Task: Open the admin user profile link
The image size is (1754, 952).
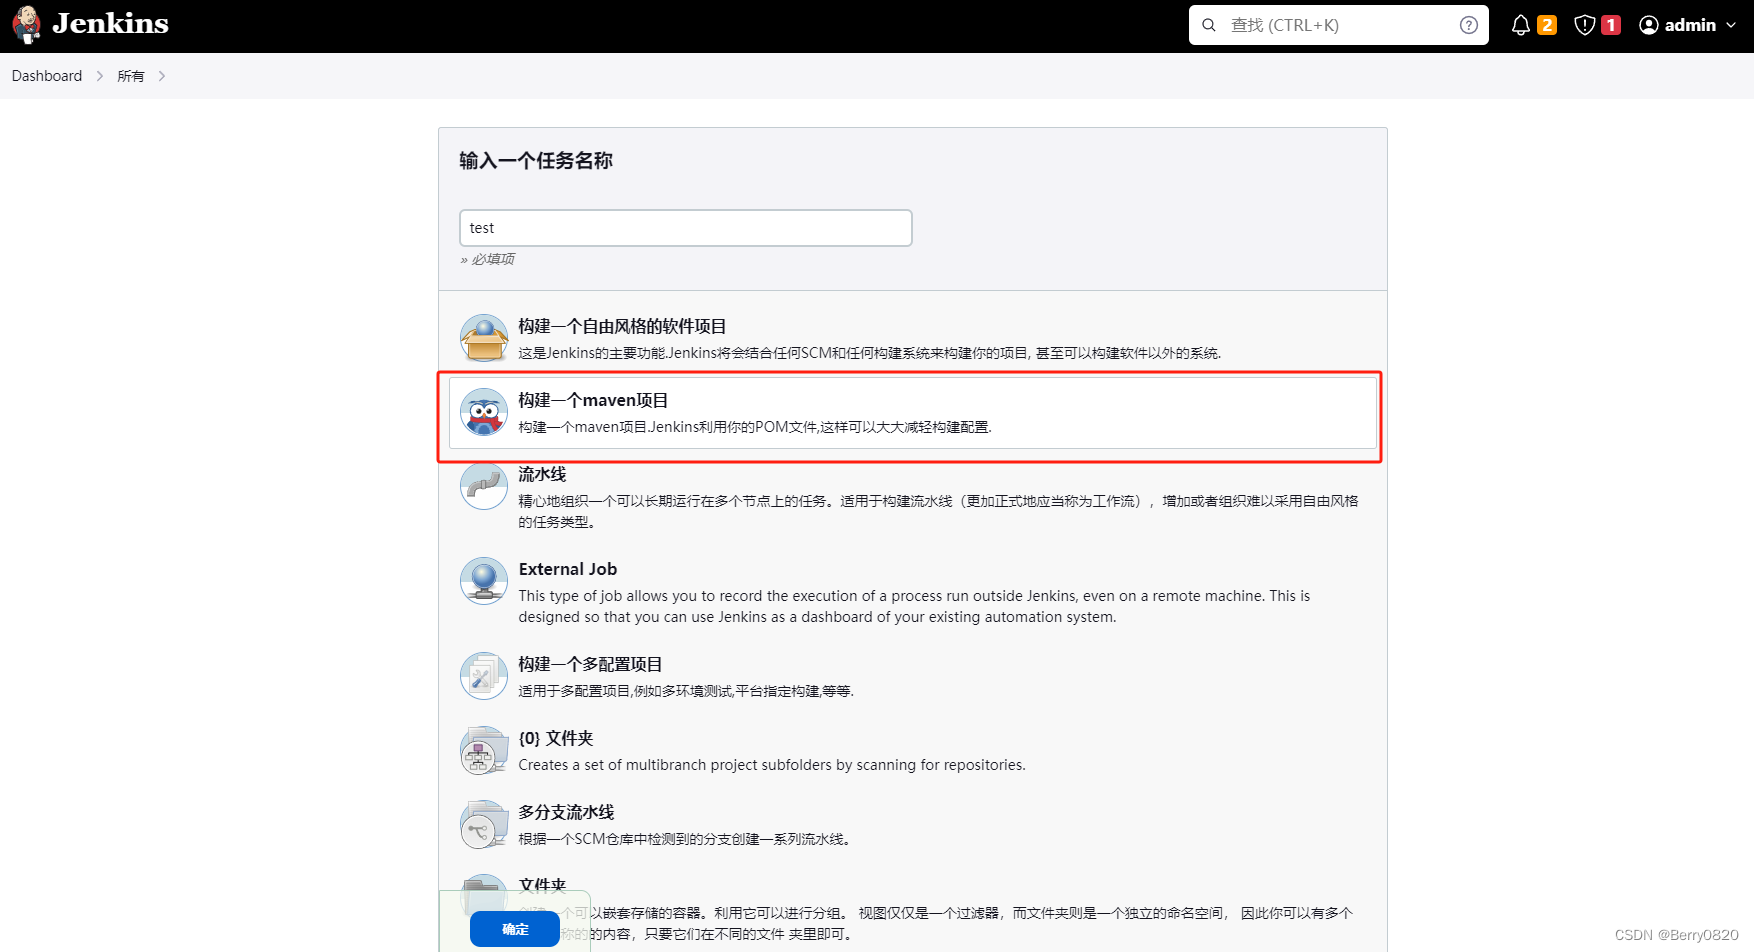Action: coord(1690,25)
